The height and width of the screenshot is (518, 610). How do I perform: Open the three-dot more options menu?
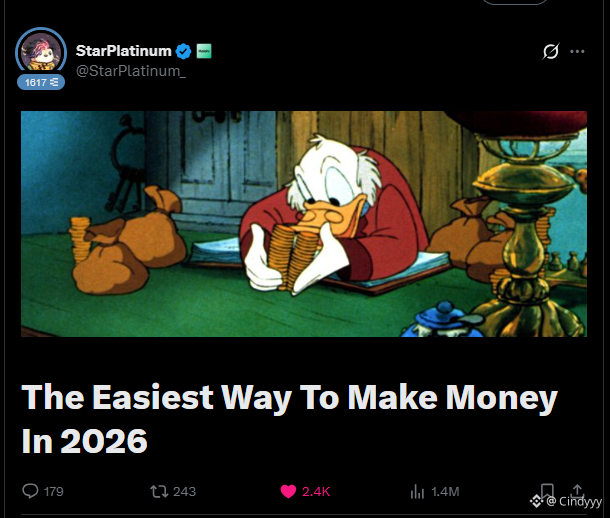(x=577, y=51)
